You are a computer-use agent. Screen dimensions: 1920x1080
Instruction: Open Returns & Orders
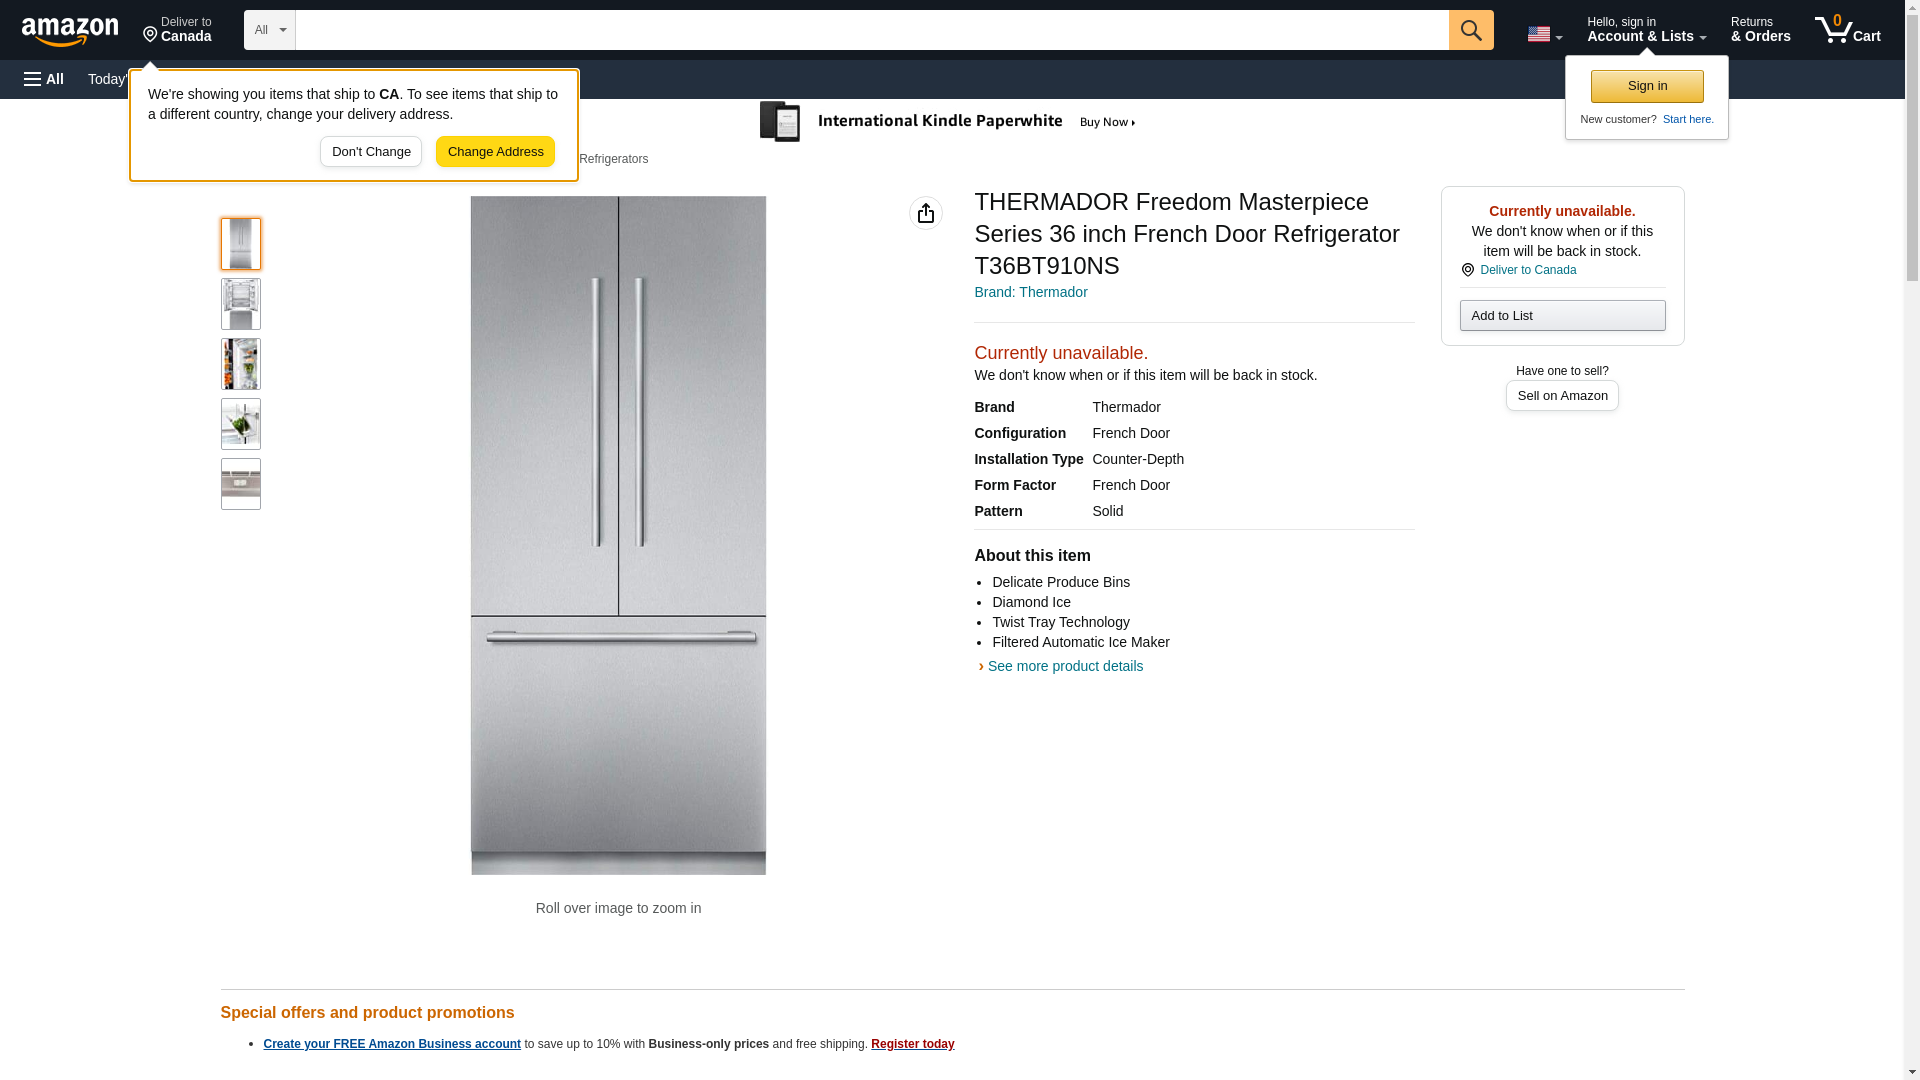click(1760, 30)
